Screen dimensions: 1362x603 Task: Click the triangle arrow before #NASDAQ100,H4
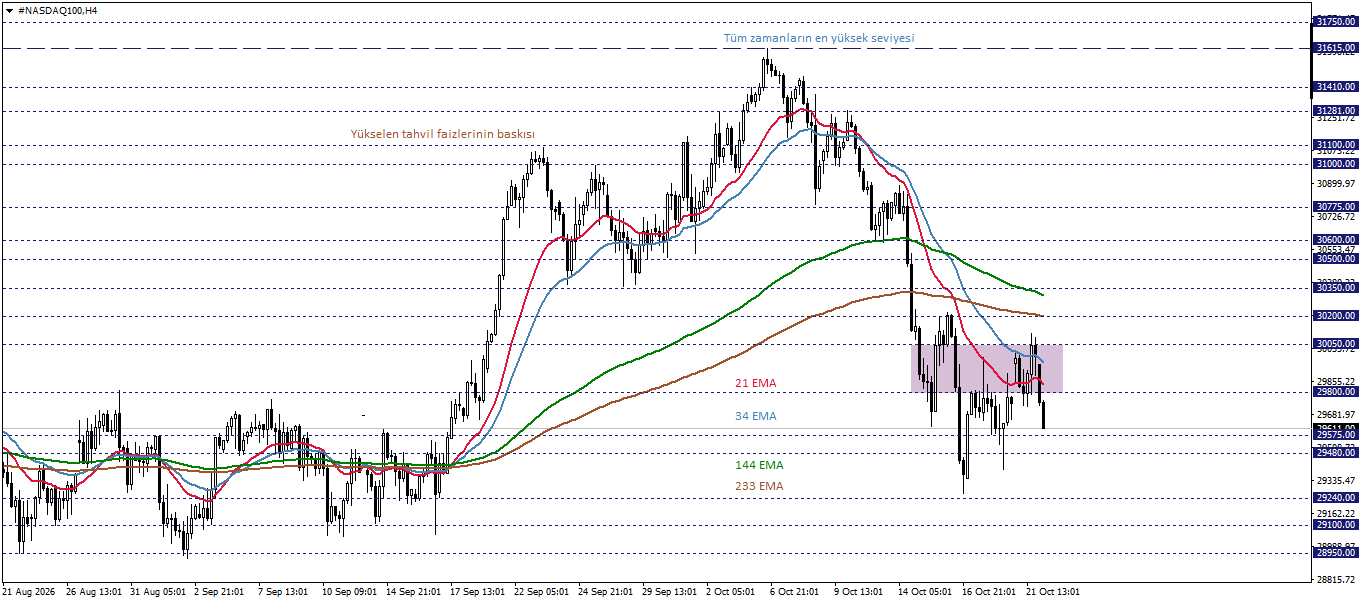9,9
